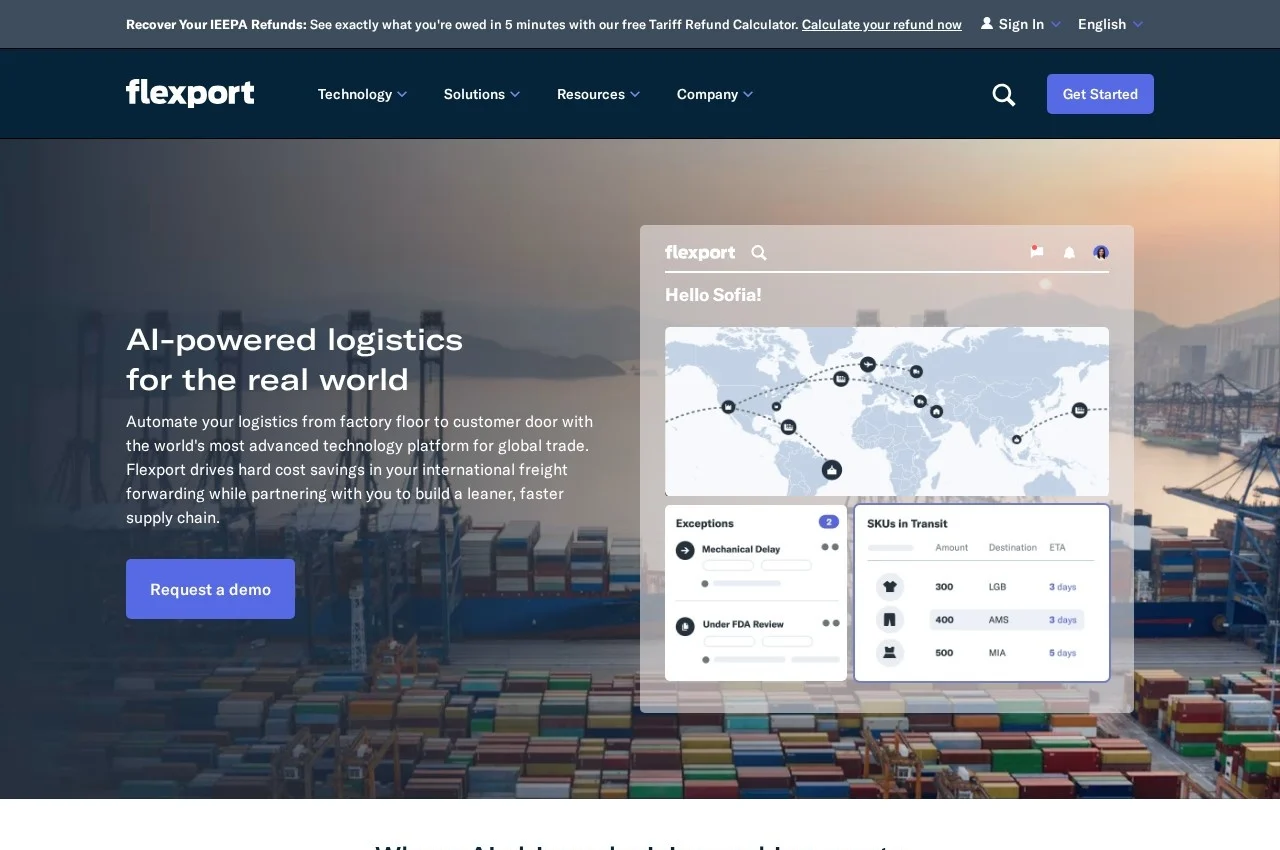Click the Request a demo button
Screen dimensions: 1280x850
(210, 589)
